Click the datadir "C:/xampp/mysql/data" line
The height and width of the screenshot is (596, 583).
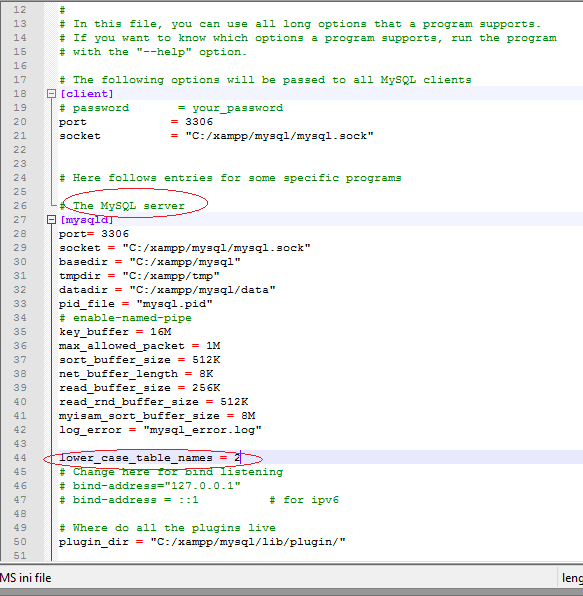167,290
